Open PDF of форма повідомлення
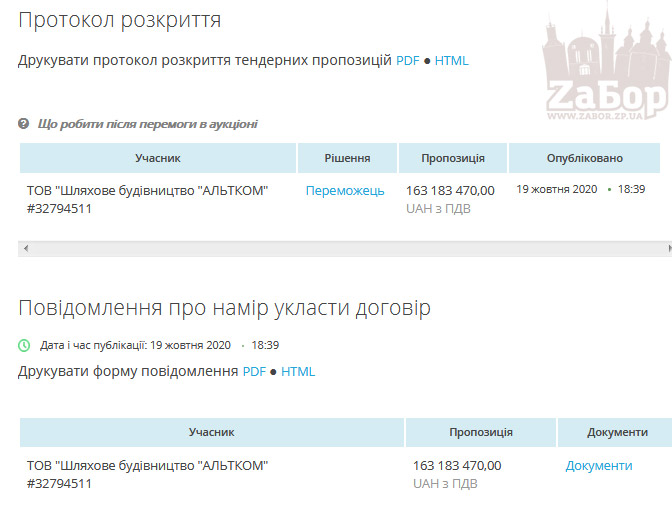This screenshot has width=672, height=512. pos(254,372)
